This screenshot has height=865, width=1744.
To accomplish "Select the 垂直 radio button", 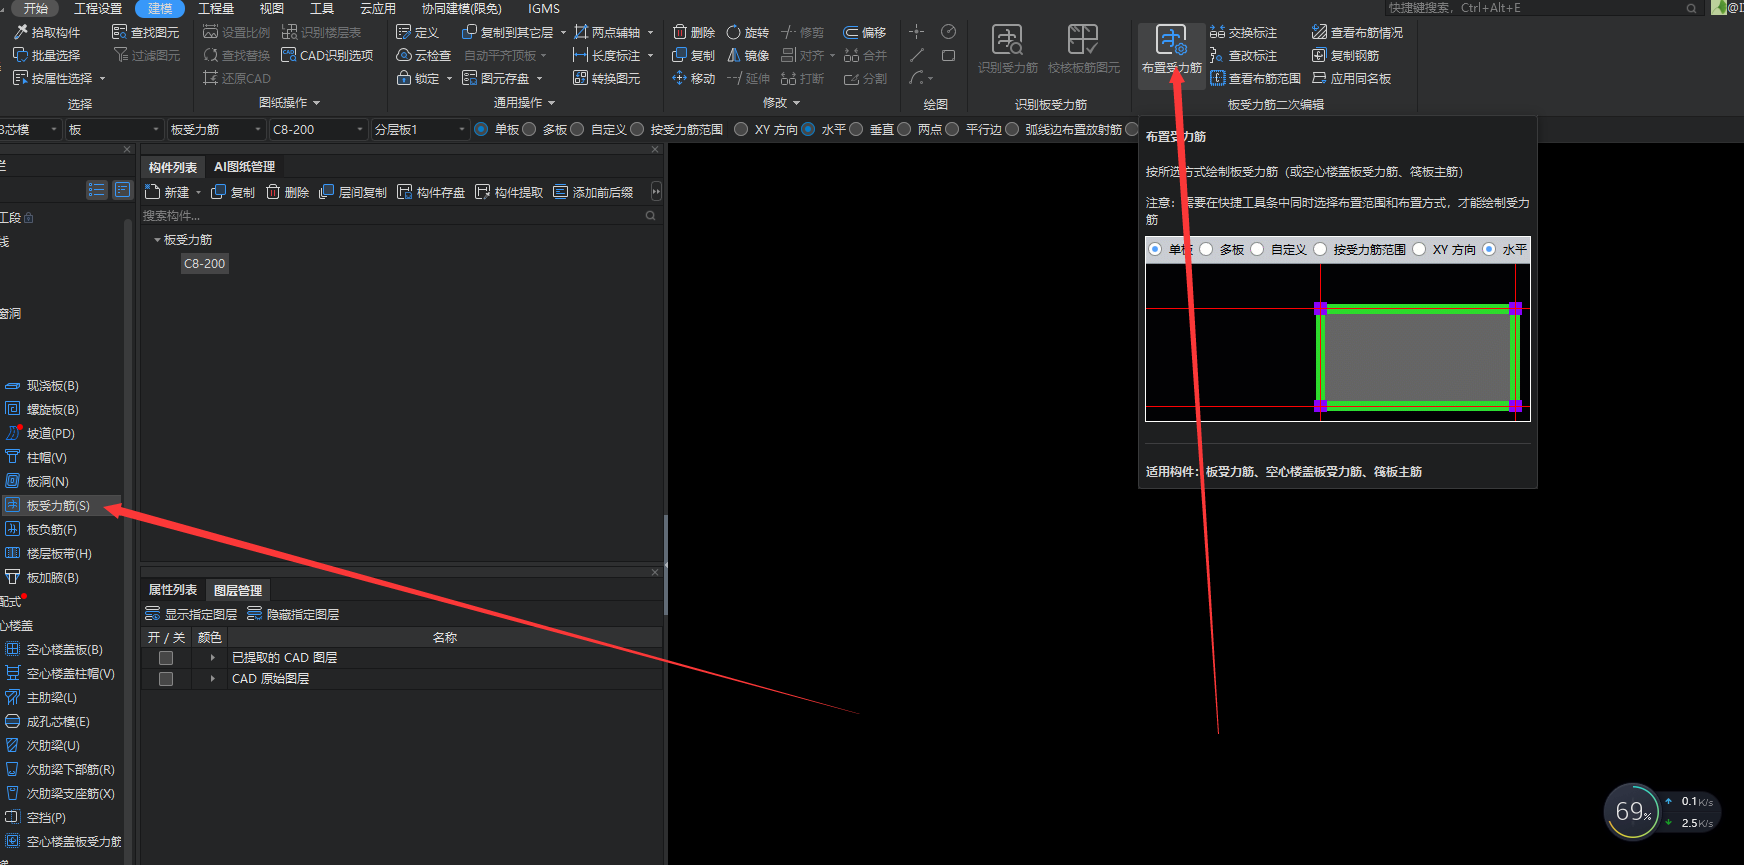I will point(857,129).
